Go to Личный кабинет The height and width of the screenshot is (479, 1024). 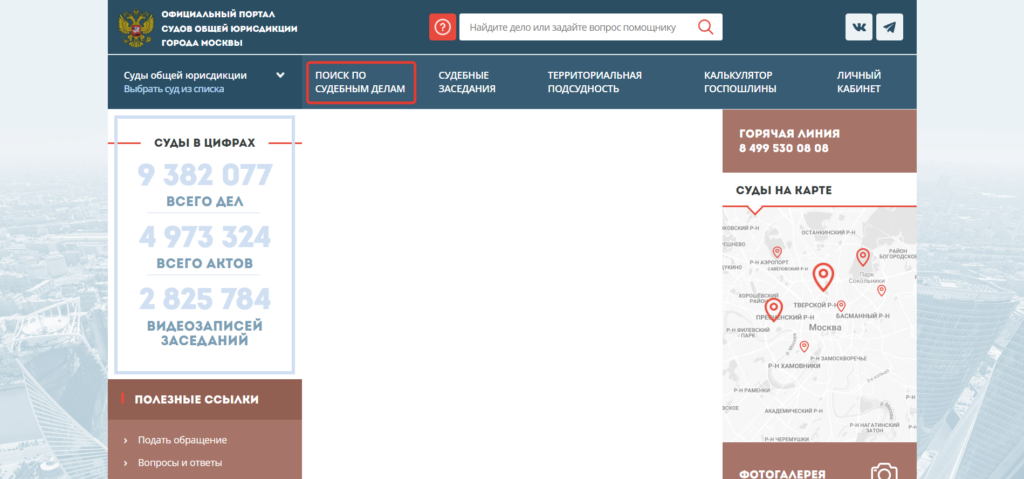(x=858, y=82)
